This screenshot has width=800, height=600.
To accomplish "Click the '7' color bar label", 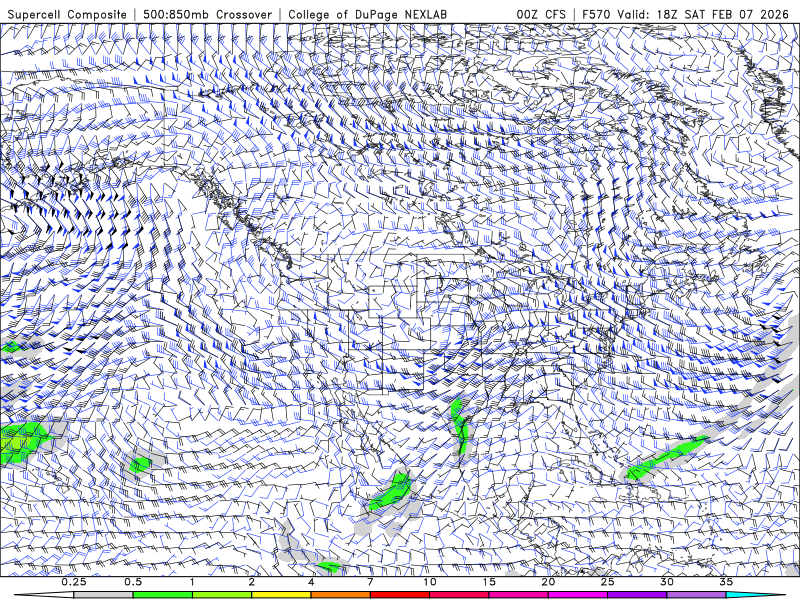I will coord(370,582).
